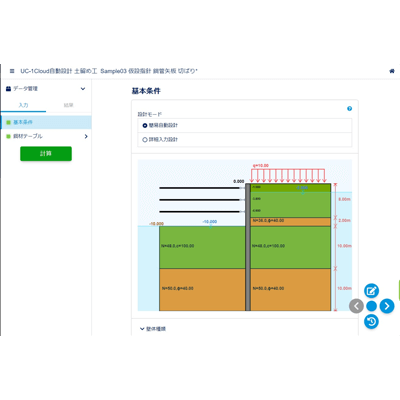Click the 基本条件 page heading
Image resolution: width=400 pixels, height=400 pixels.
click(x=146, y=91)
